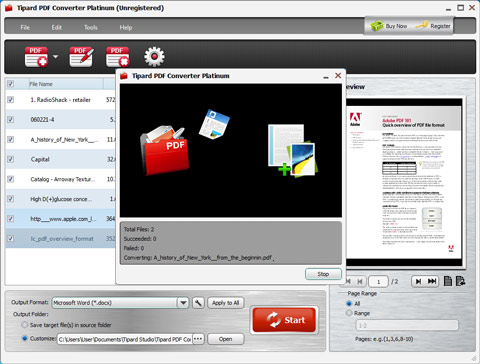Viewport: 480px width, 364px height.
Task: Click the preview page number field
Action: pos(378,282)
